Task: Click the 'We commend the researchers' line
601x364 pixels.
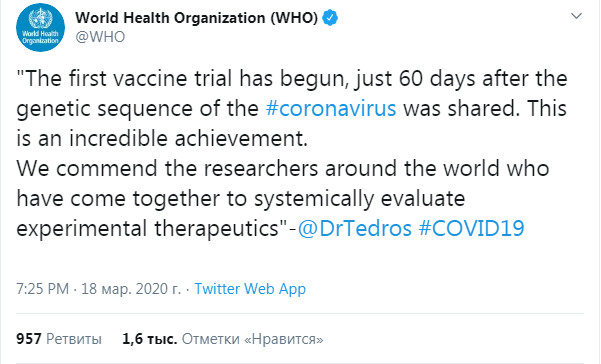Action: [x=282, y=169]
